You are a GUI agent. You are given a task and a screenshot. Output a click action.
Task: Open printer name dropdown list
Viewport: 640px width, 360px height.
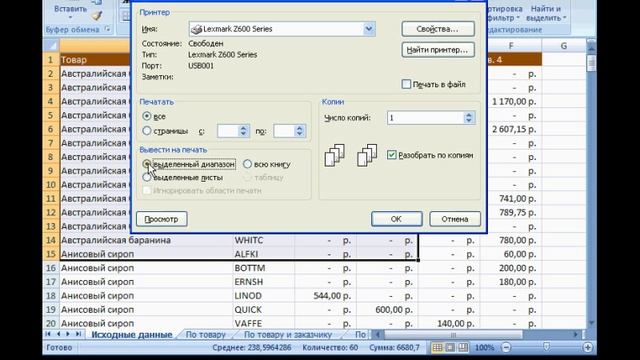point(369,29)
